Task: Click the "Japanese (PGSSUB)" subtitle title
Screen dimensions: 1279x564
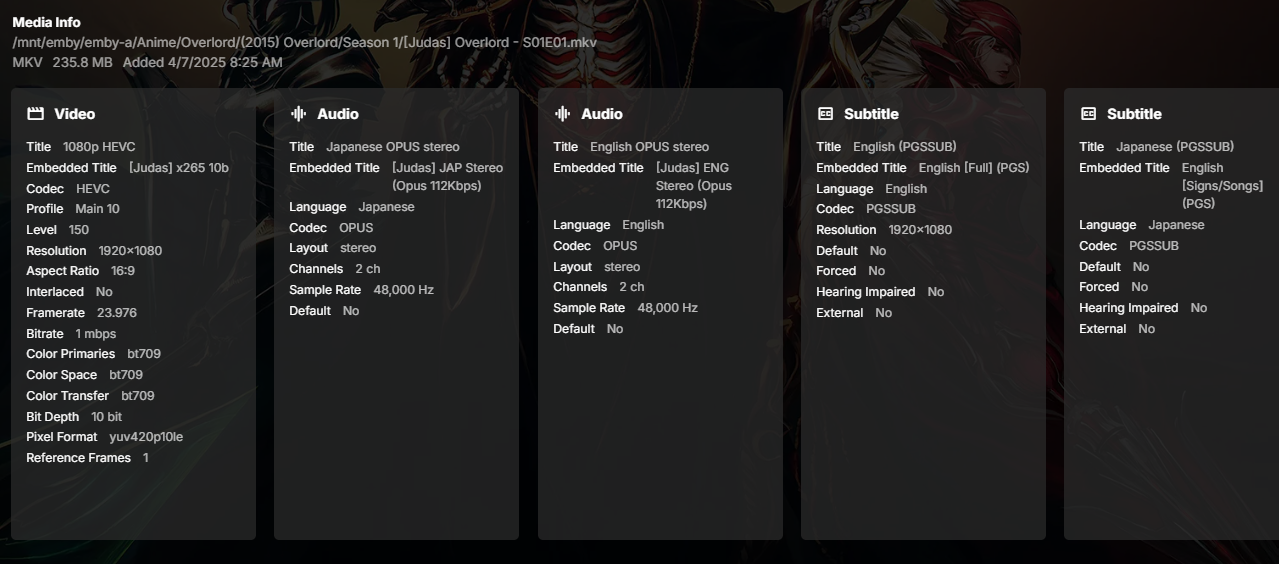Action: [1175, 147]
